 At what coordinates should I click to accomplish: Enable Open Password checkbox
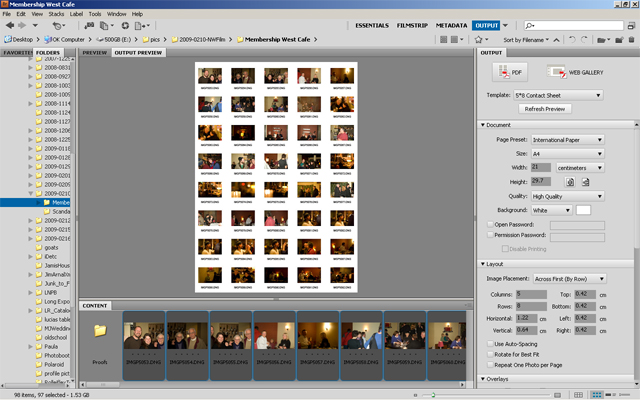pyautogui.click(x=490, y=224)
